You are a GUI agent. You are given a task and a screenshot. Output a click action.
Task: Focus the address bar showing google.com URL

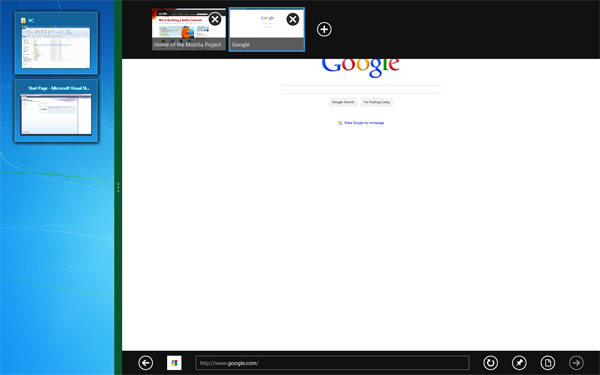click(x=332, y=363)
